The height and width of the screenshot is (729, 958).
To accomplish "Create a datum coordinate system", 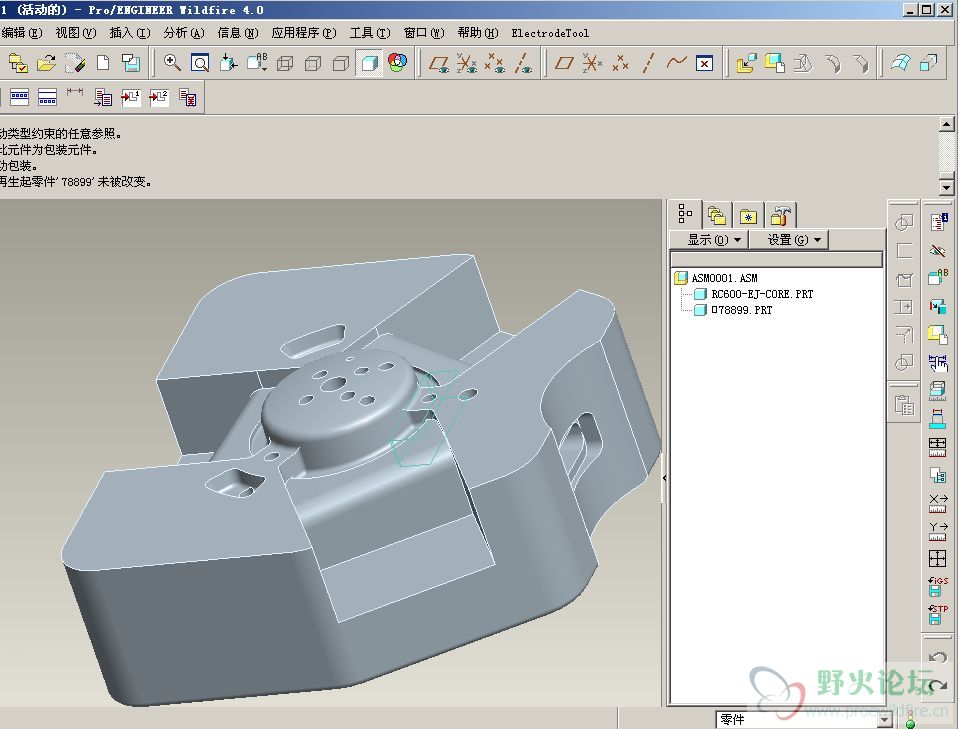I will click(x=591, y=63).
